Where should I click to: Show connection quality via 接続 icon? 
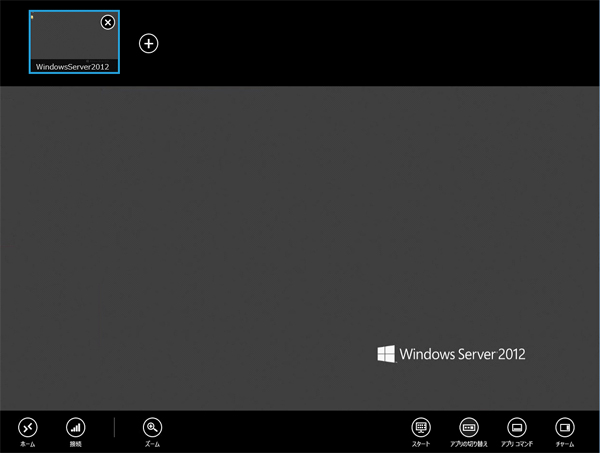(76, 427)
